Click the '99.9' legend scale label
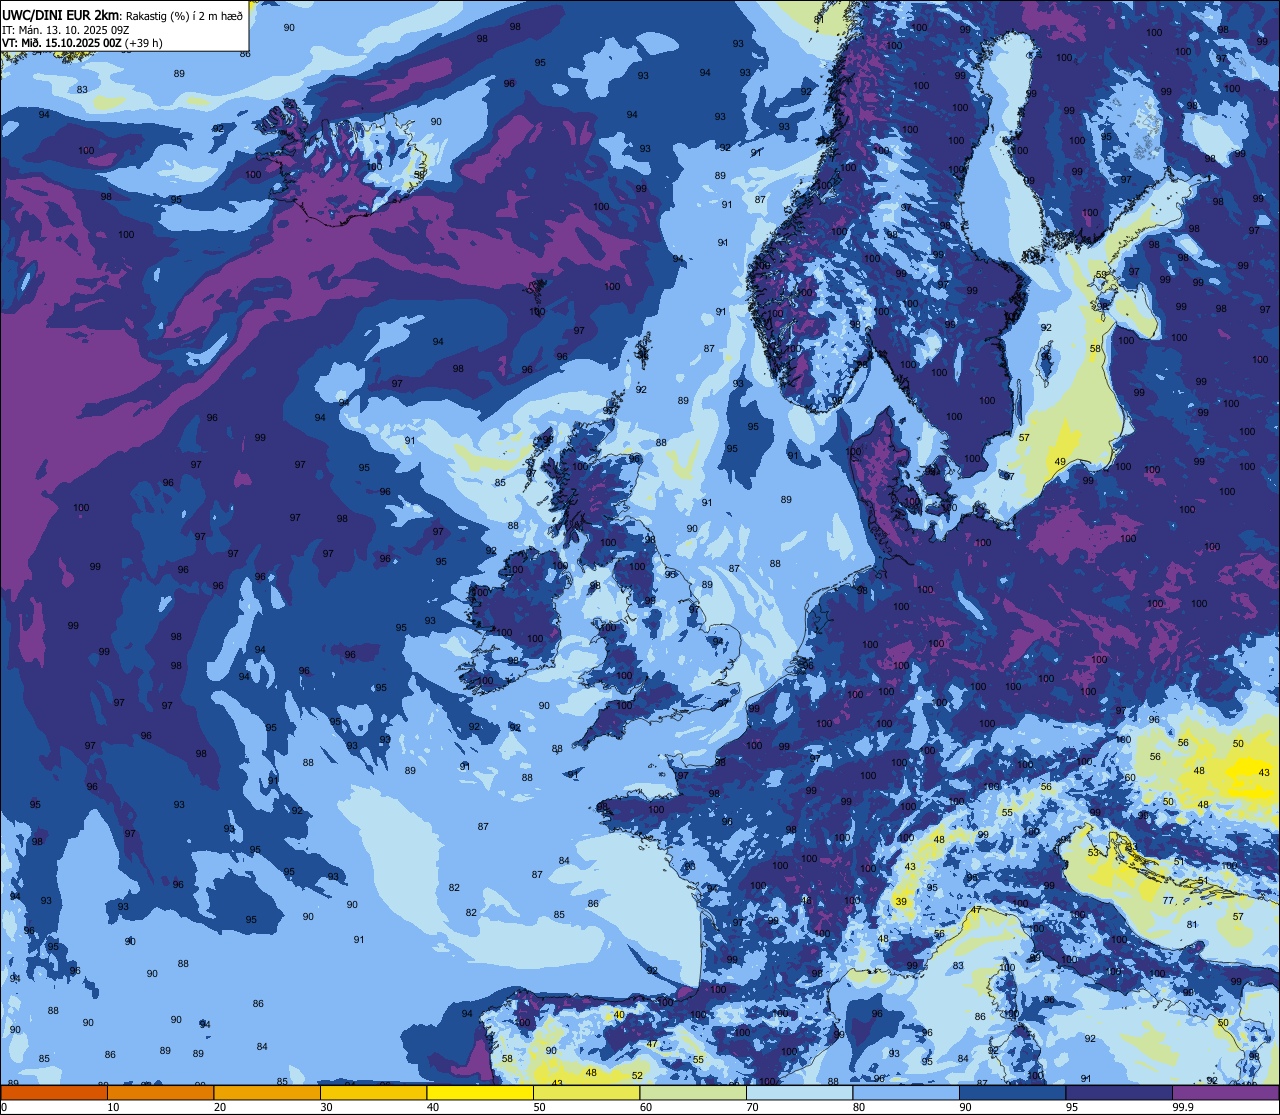 click(x=1184, y=1107)
